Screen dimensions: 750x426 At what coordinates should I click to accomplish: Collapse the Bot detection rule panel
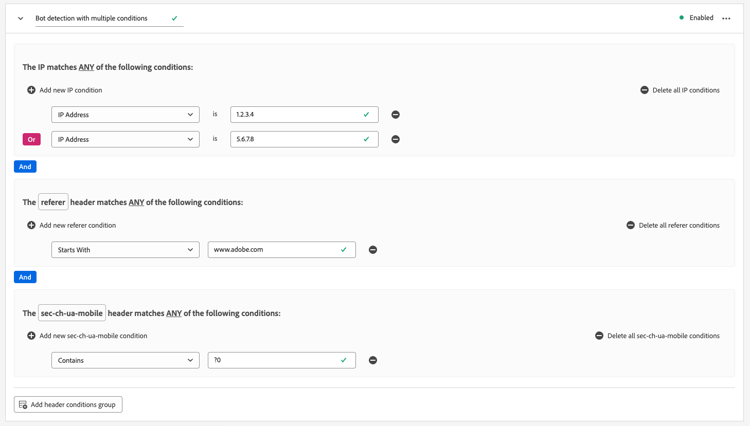pyautogui.click(x=20, y=18)
